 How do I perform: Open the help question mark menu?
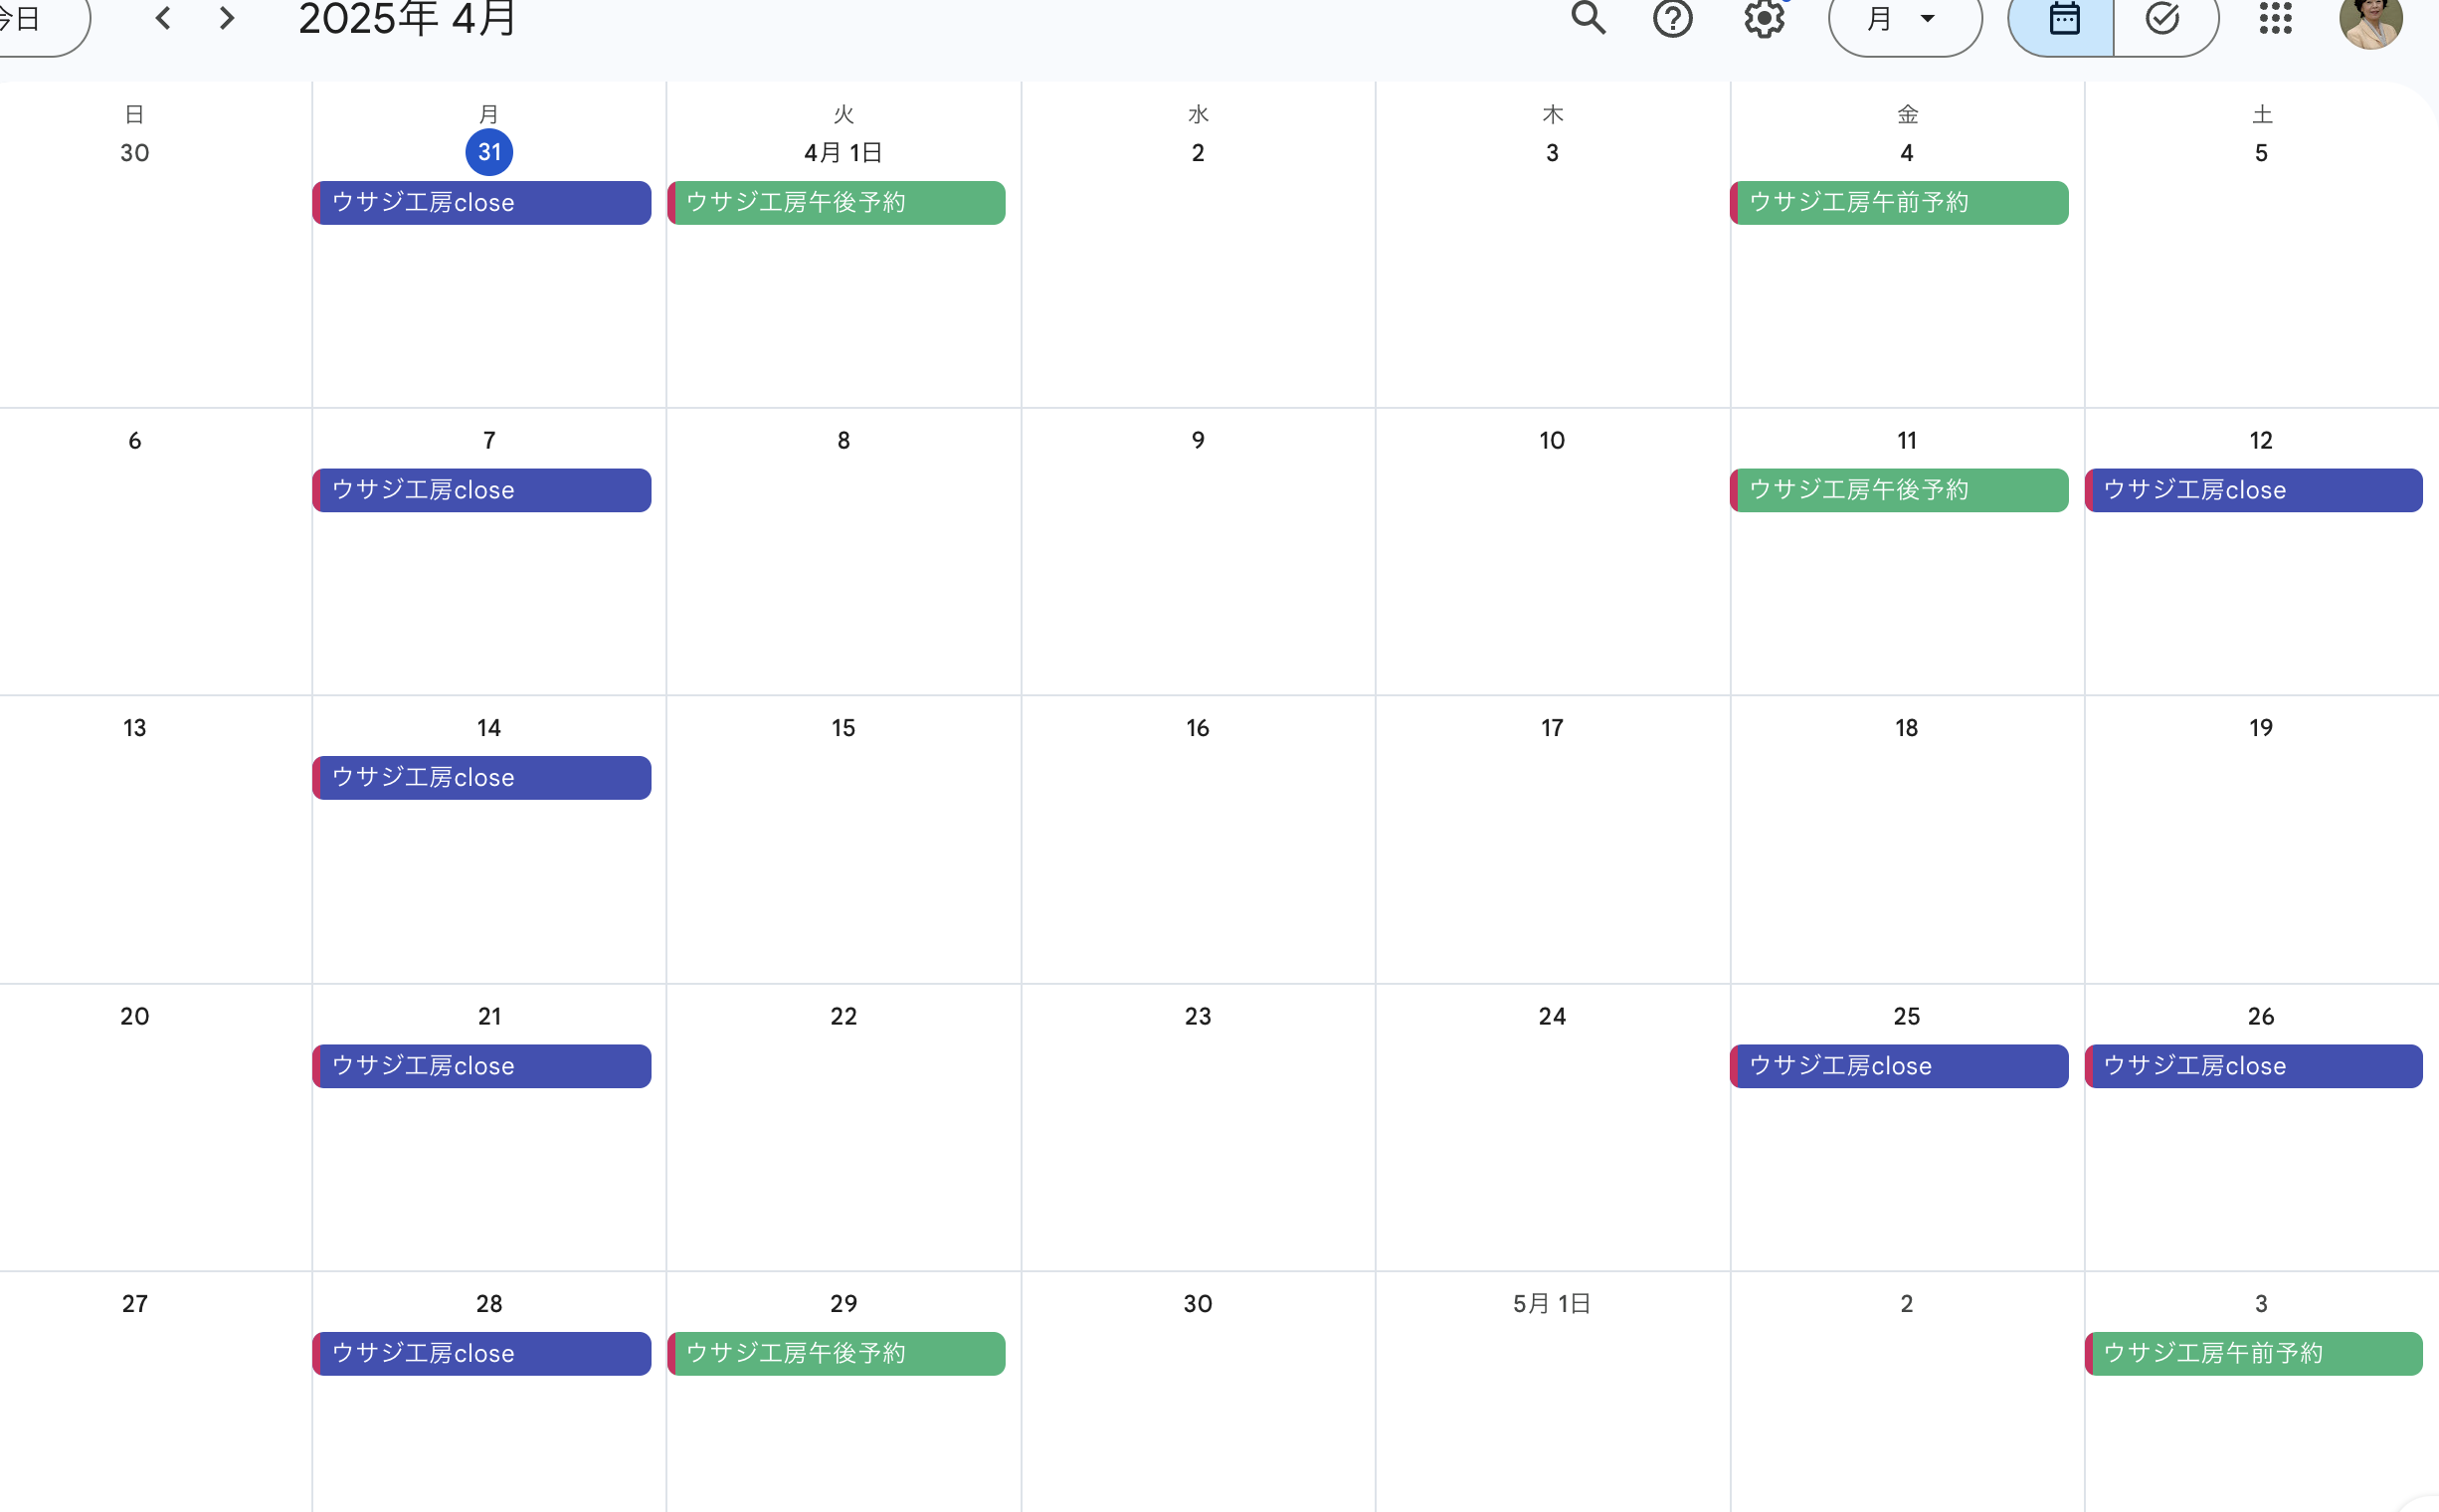[1672, 18]
